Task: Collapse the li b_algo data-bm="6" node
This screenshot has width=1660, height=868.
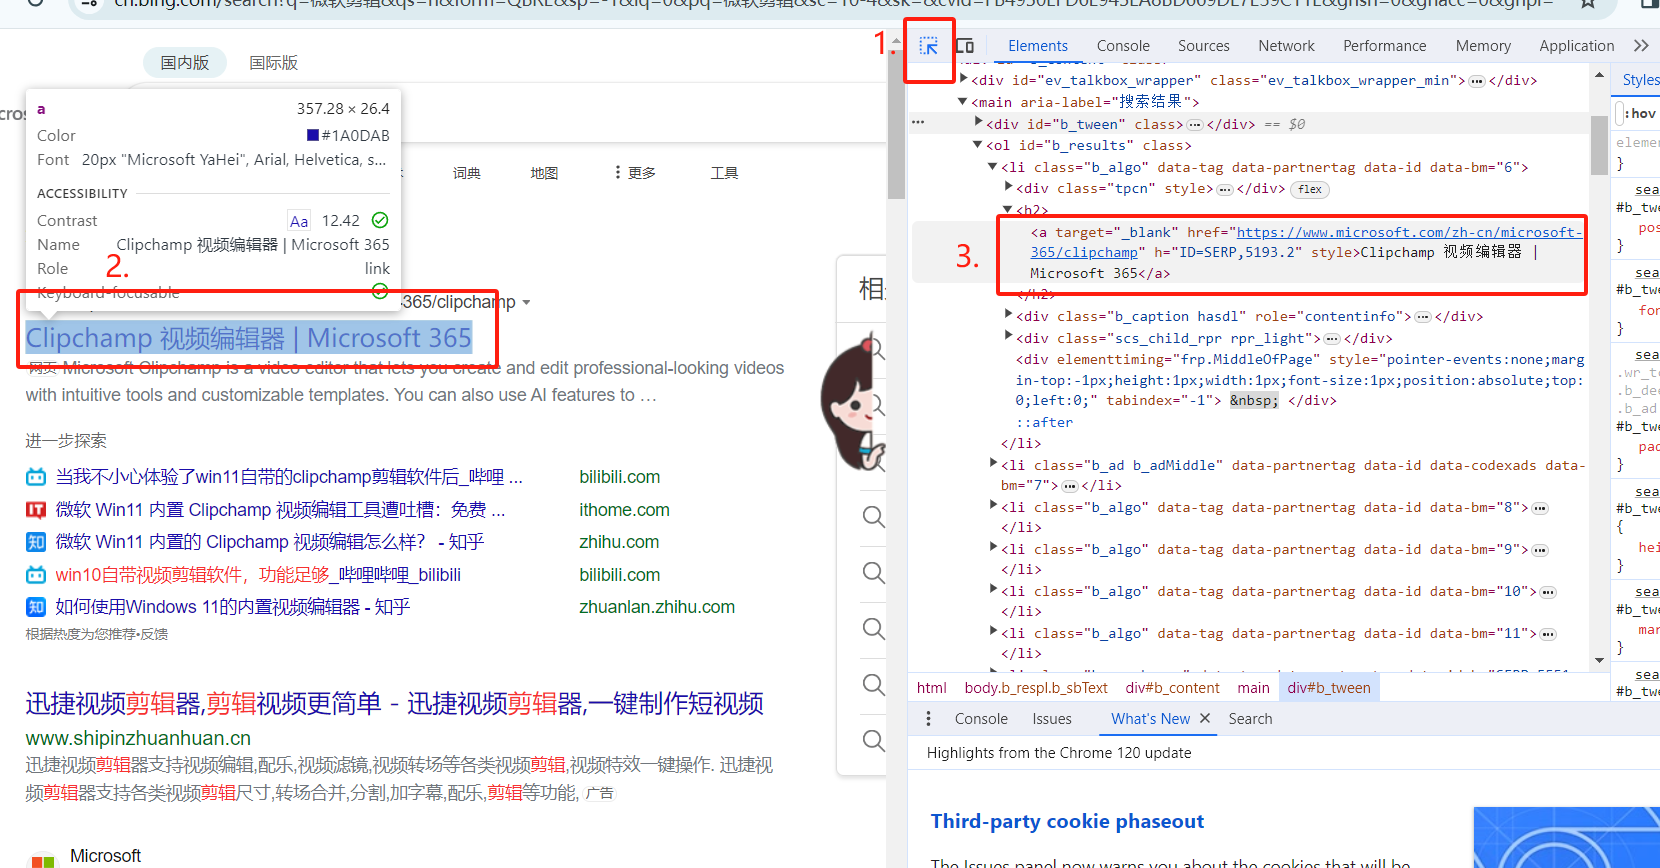Action: tap(993, 166)
